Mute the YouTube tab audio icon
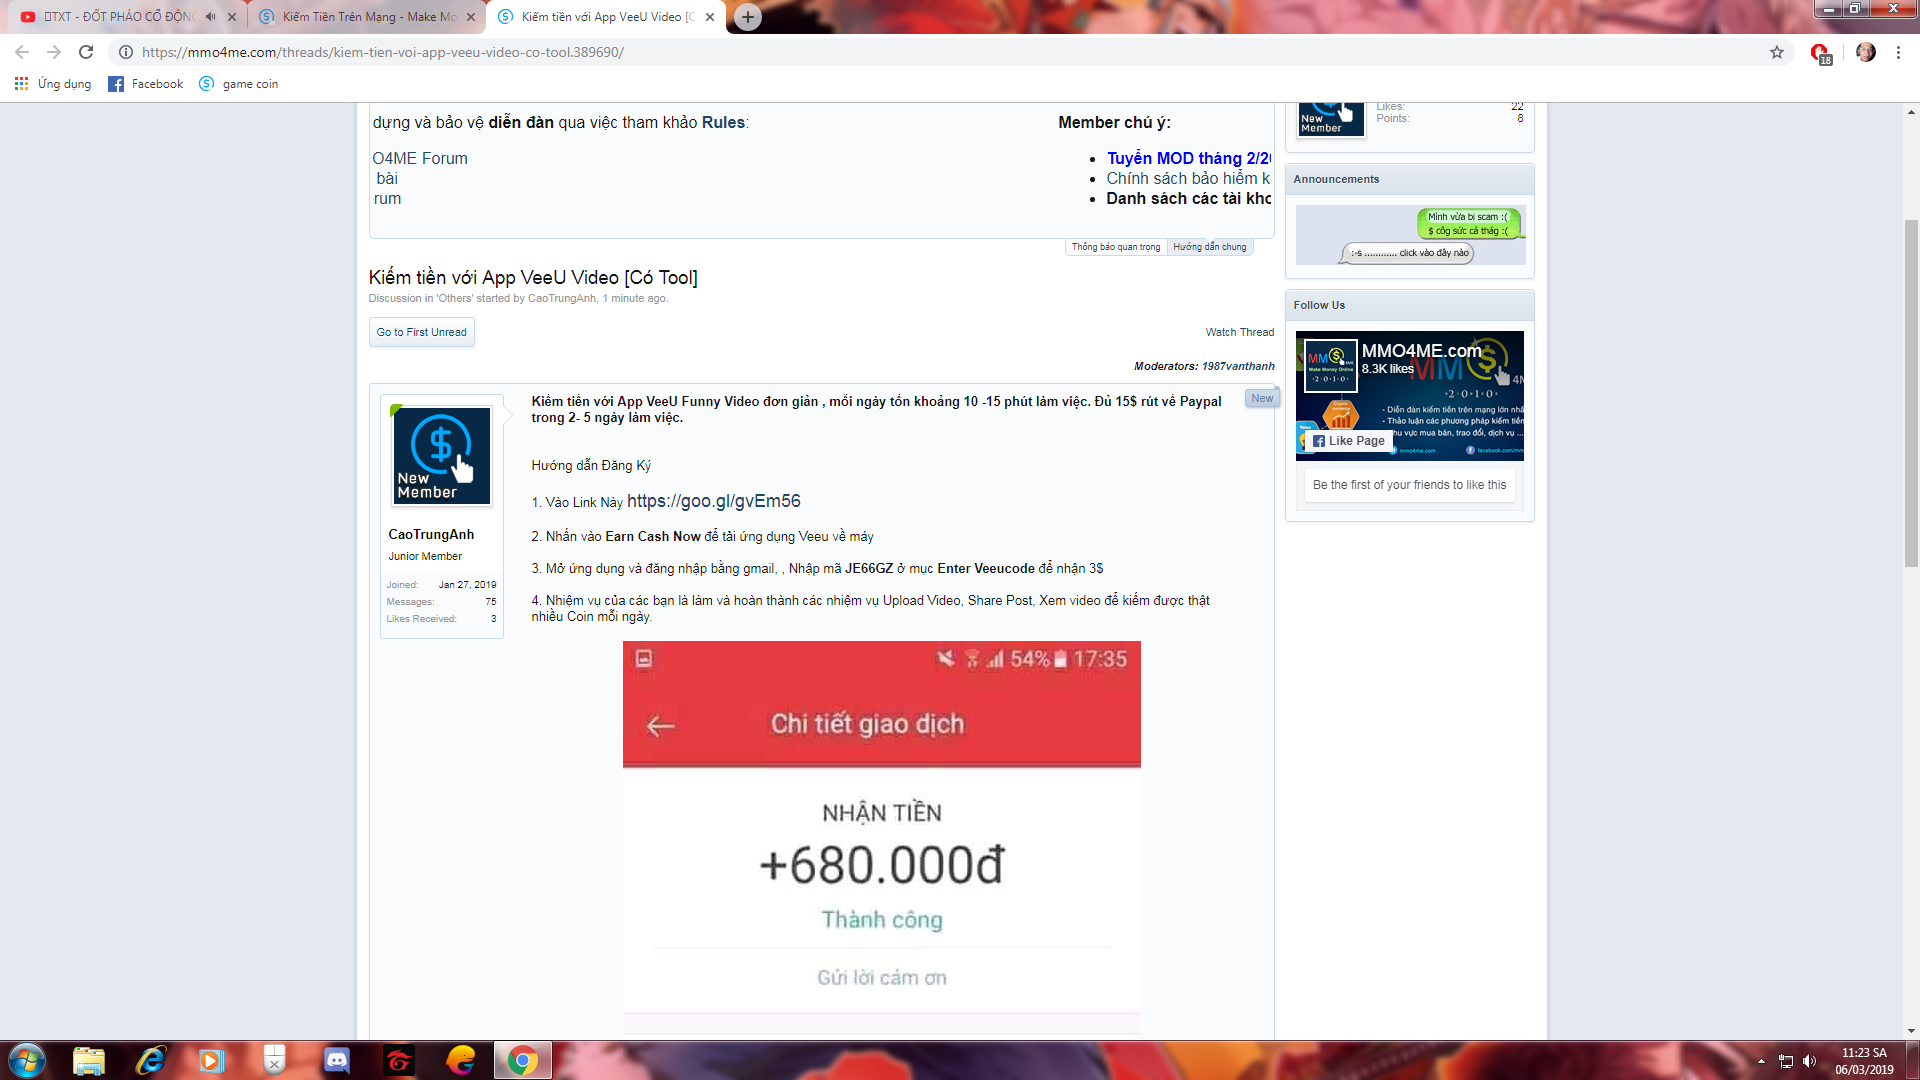This screenshot has height=1080, width=1920. (x=210, y=17)
